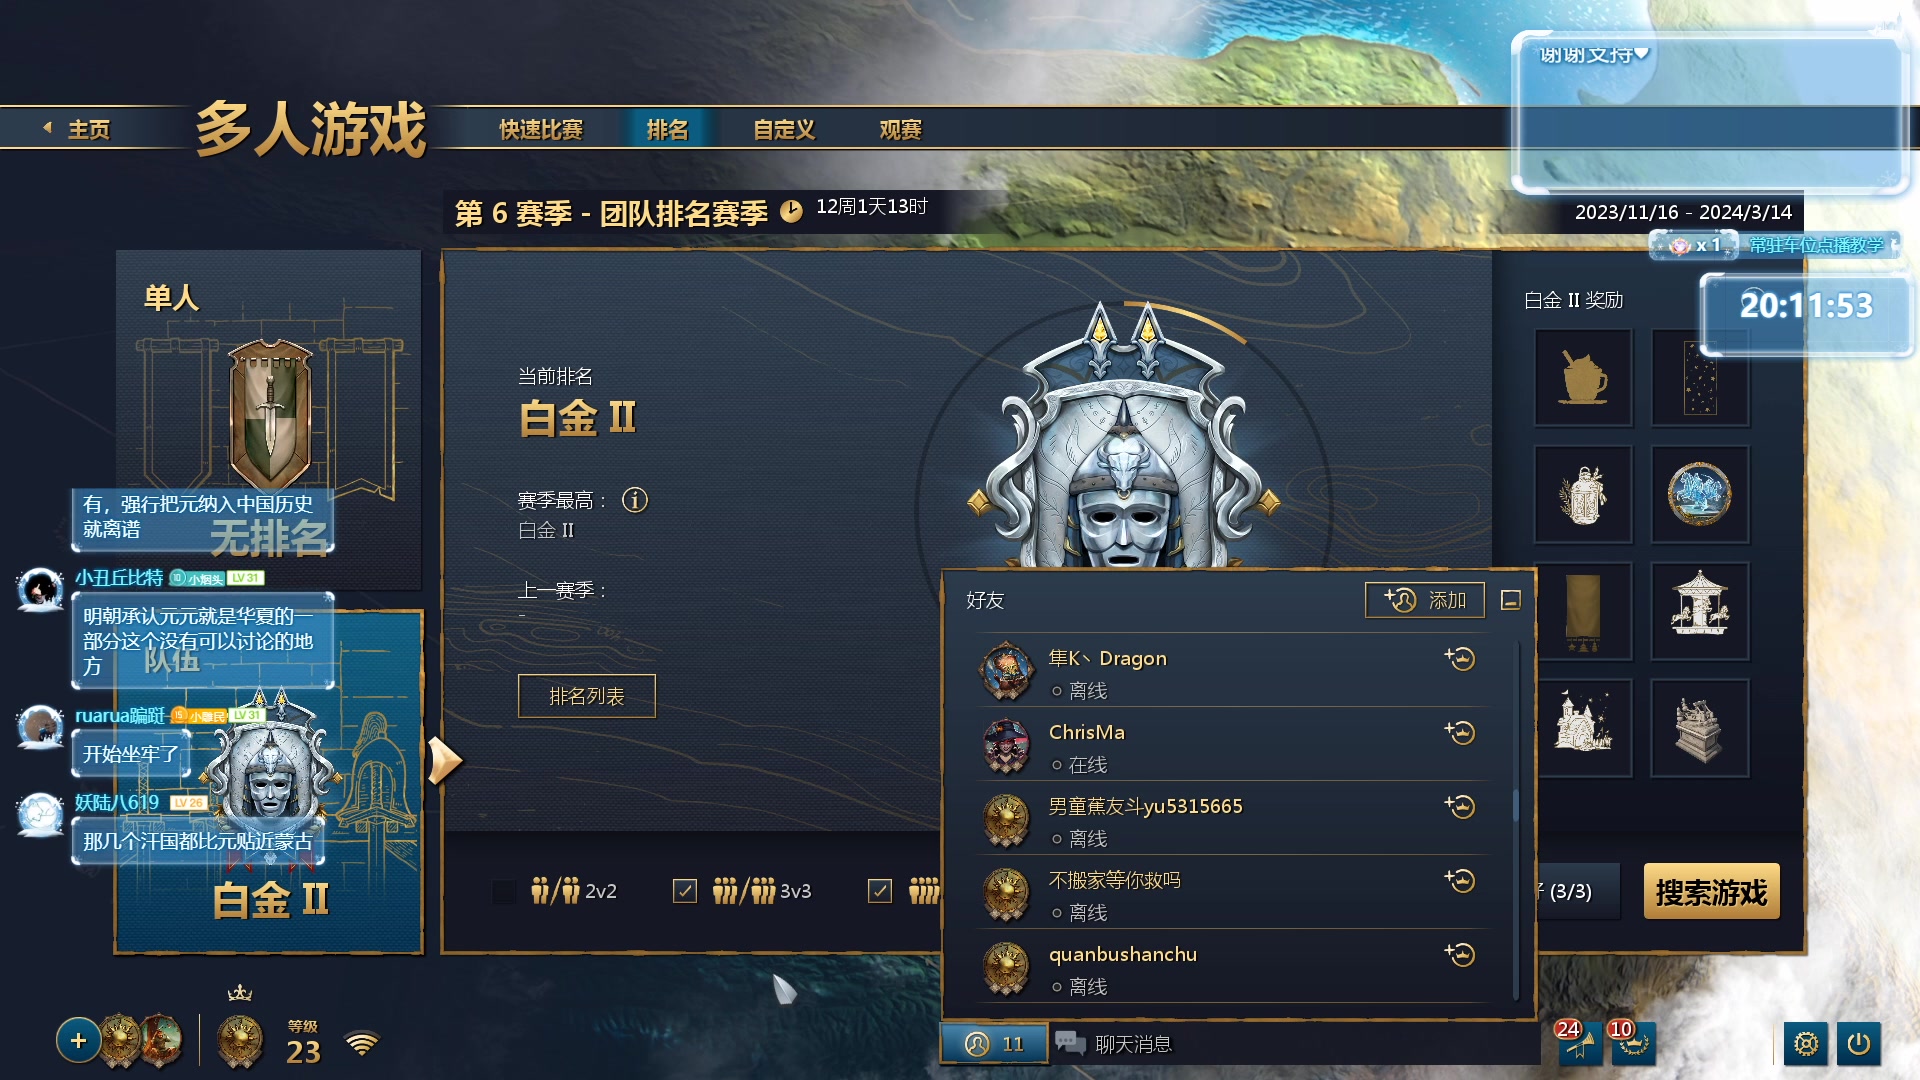
Task: Open 排名列表 button
Action: (587, 696)
